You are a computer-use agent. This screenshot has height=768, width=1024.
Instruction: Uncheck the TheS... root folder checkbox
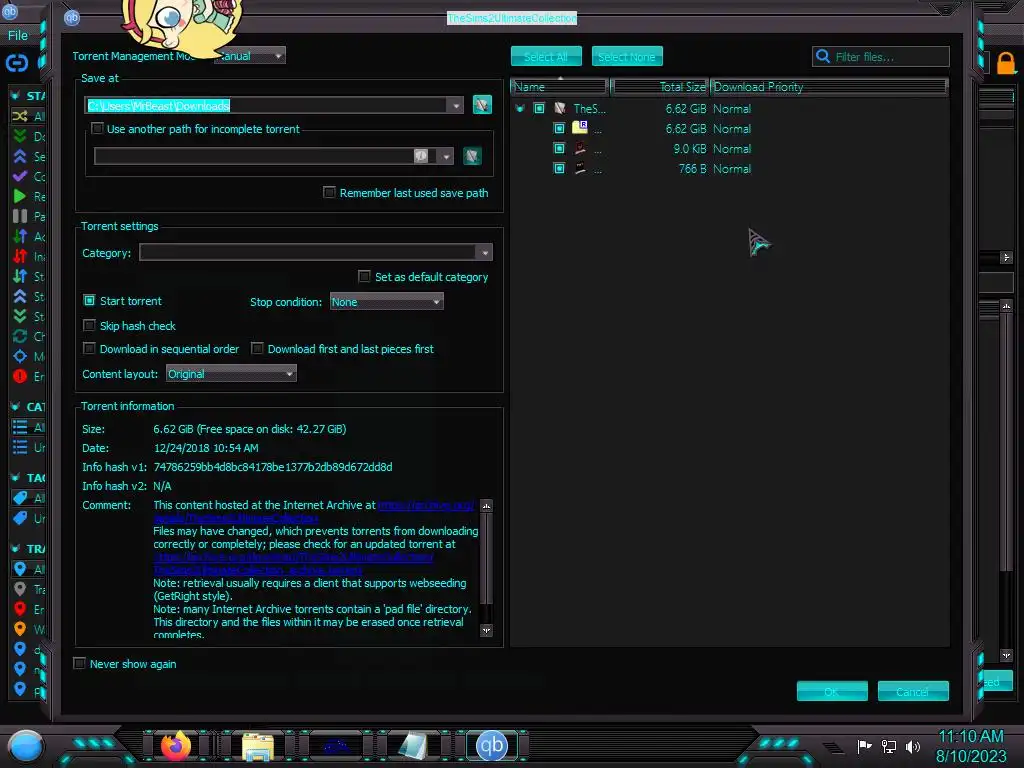(539, 108)
